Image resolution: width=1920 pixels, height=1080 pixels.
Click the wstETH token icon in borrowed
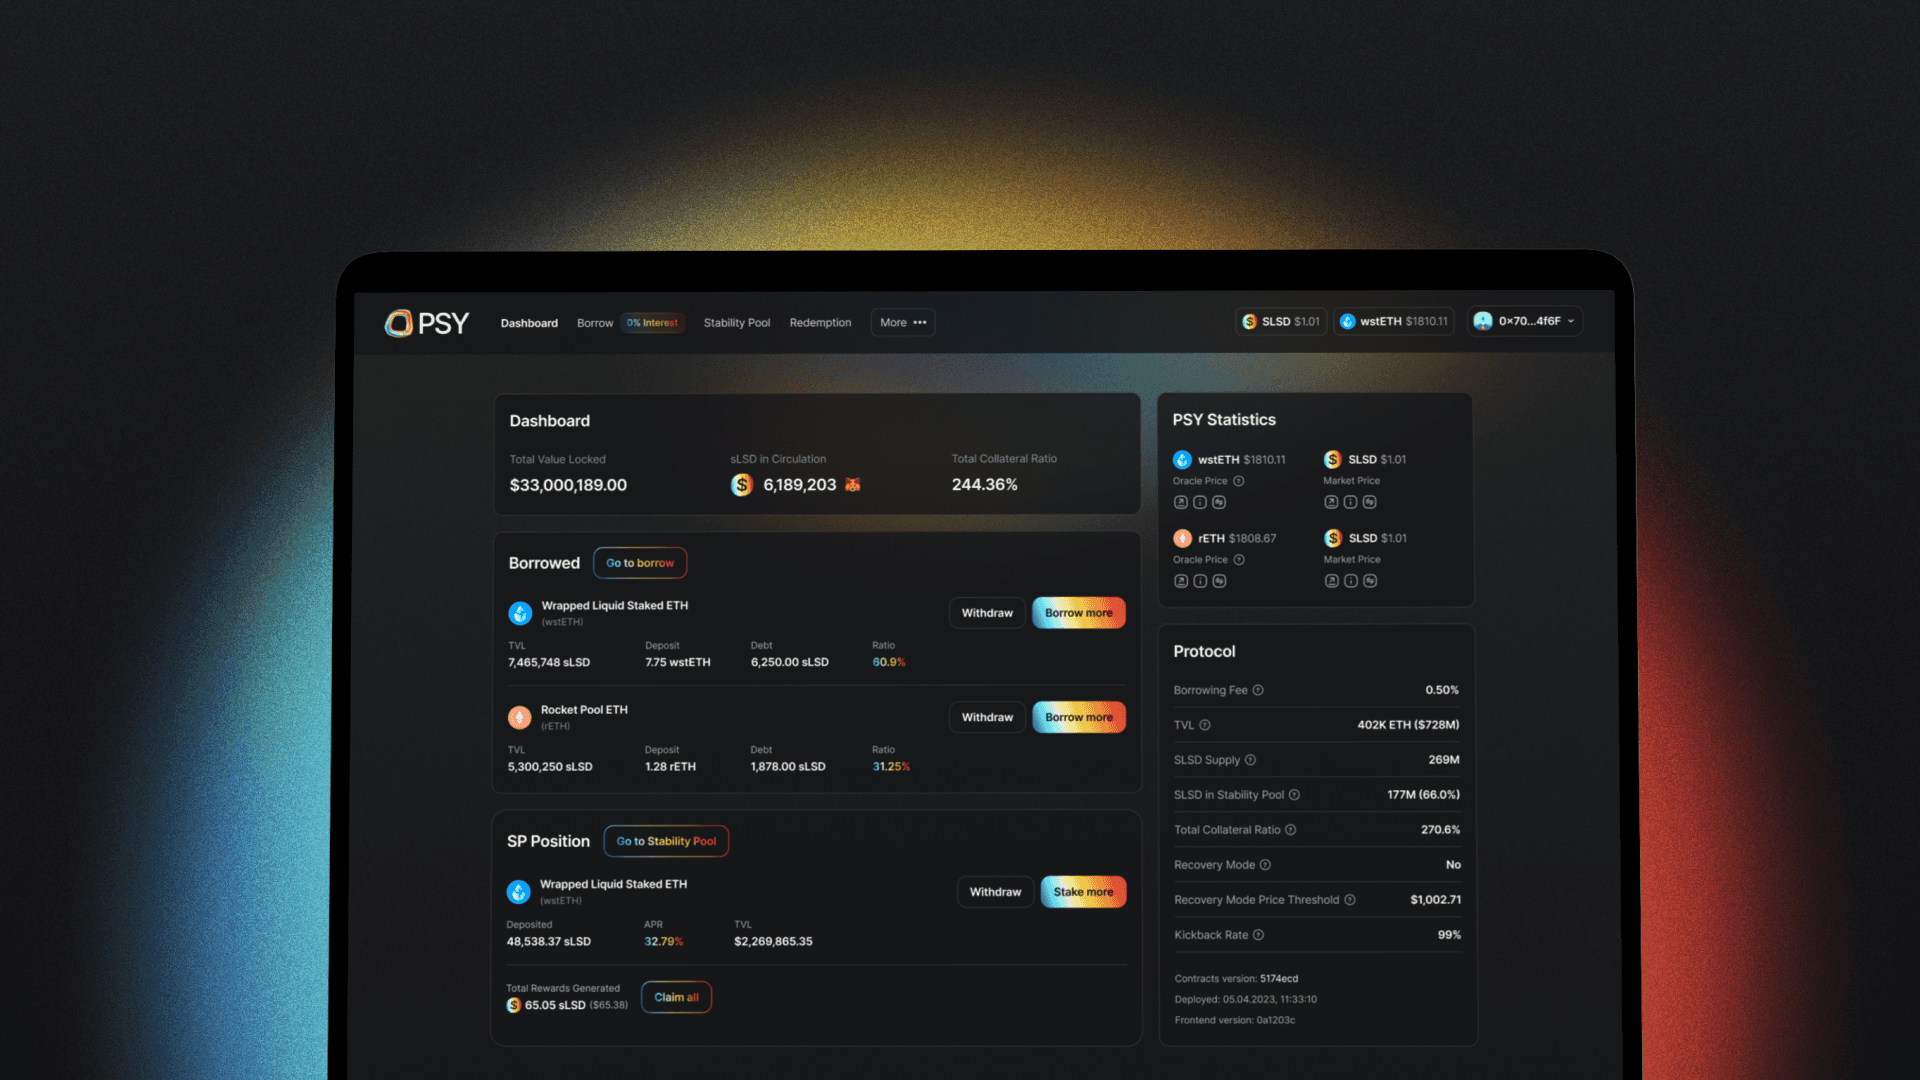[x=521, y=611]
